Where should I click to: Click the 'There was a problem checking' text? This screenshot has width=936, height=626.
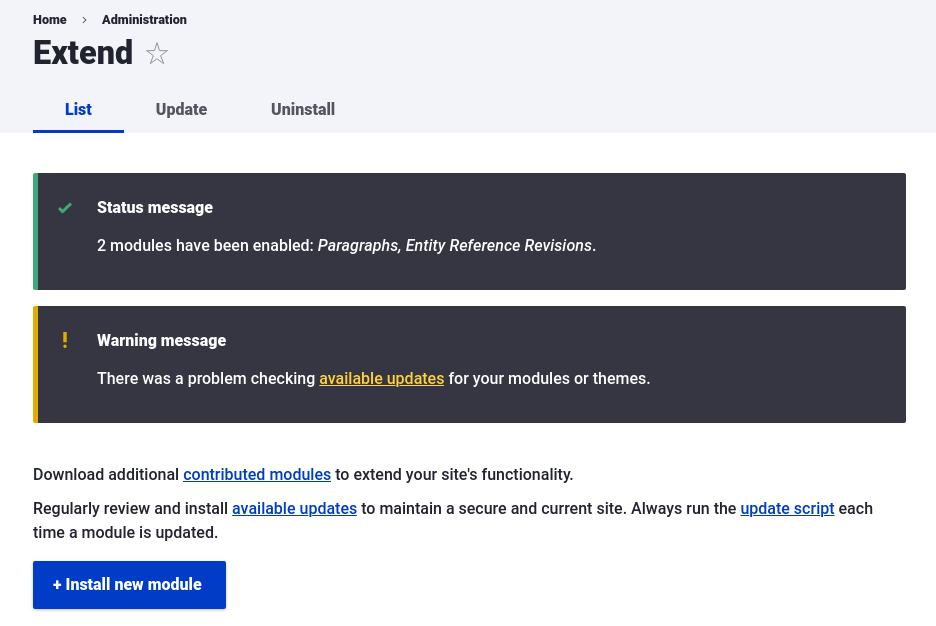click(206, 379)
